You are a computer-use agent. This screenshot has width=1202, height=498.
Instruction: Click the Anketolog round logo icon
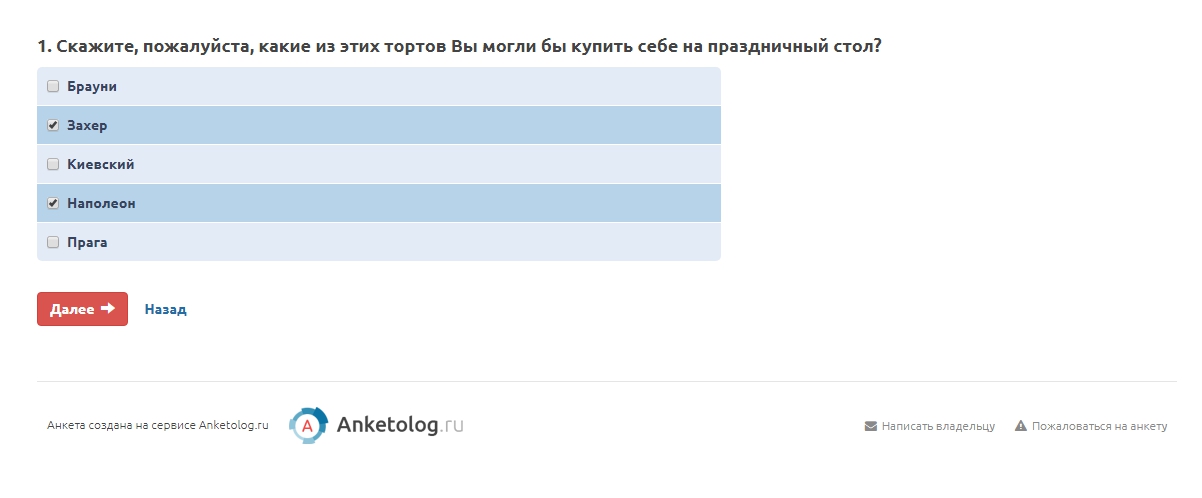(308, 426)
